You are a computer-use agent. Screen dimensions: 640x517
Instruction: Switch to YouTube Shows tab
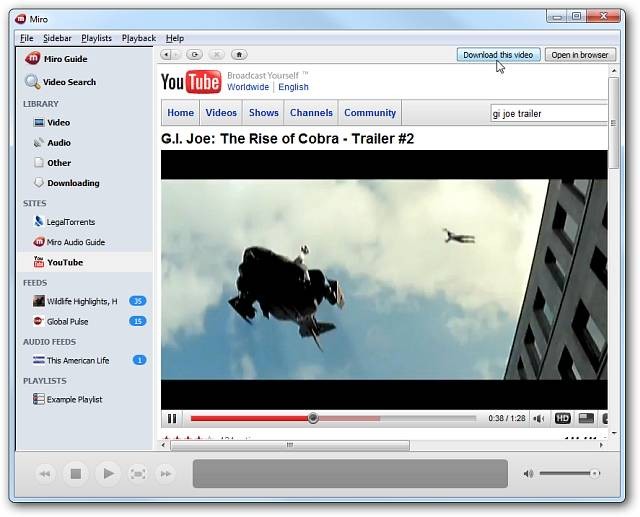(264, 113)
